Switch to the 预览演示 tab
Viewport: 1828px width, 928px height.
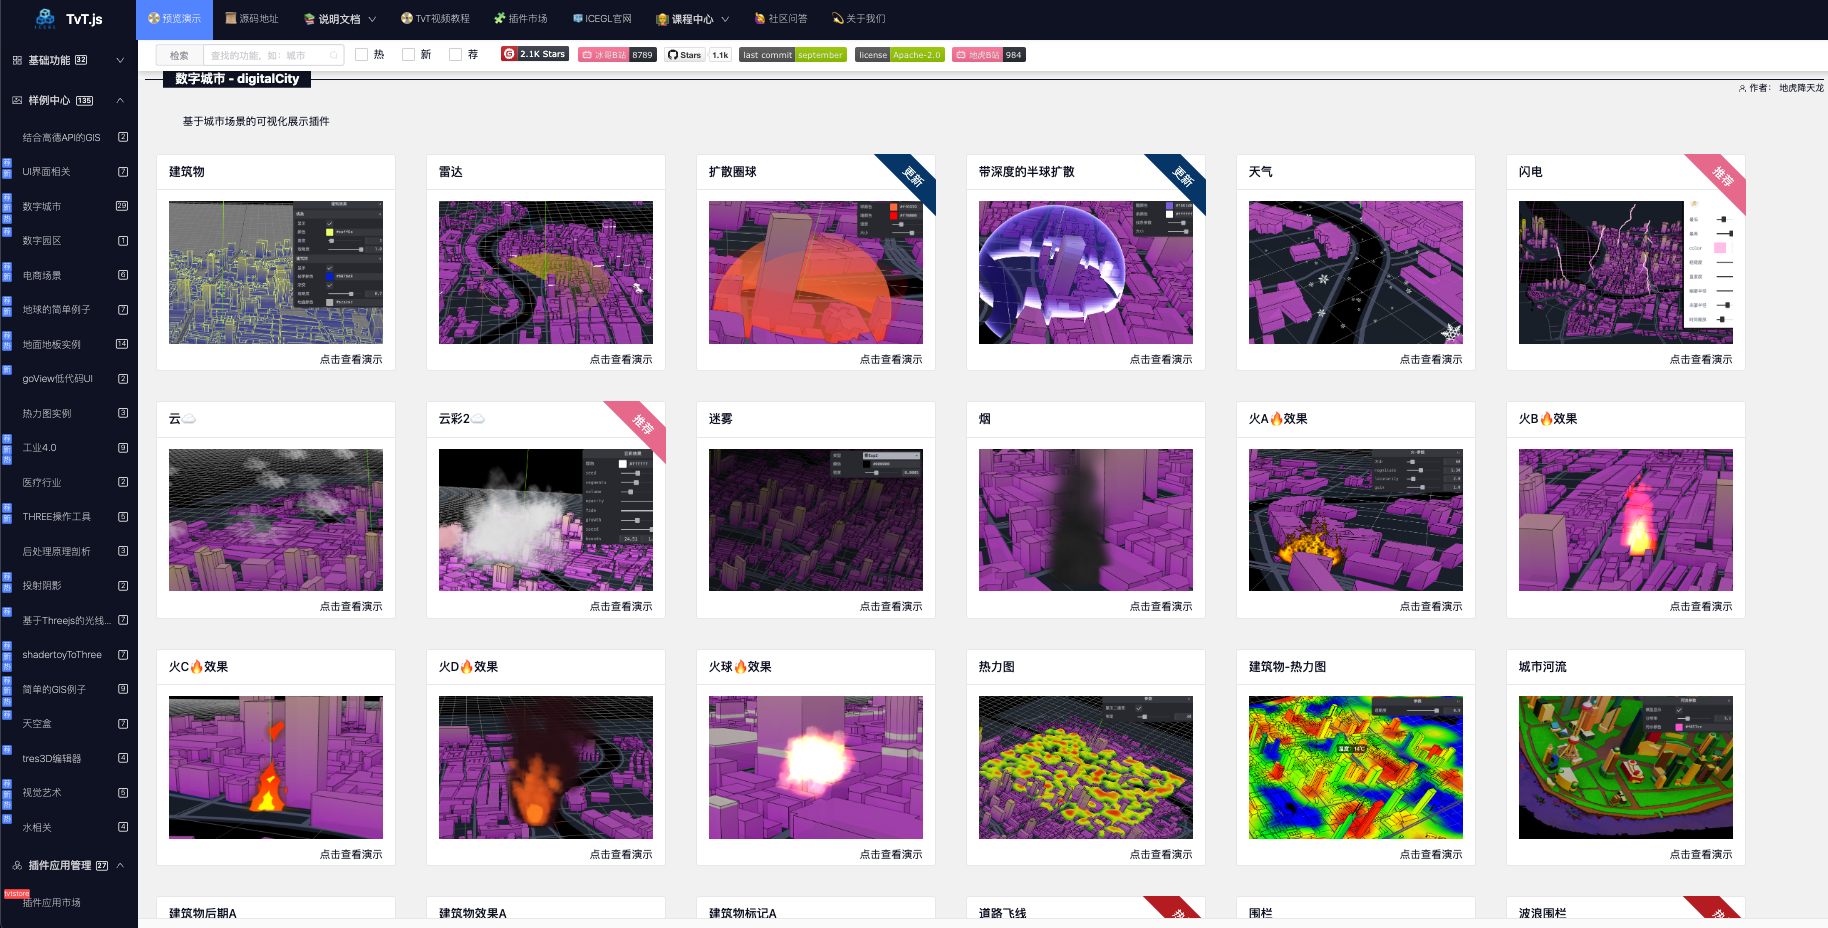(174, 19)
